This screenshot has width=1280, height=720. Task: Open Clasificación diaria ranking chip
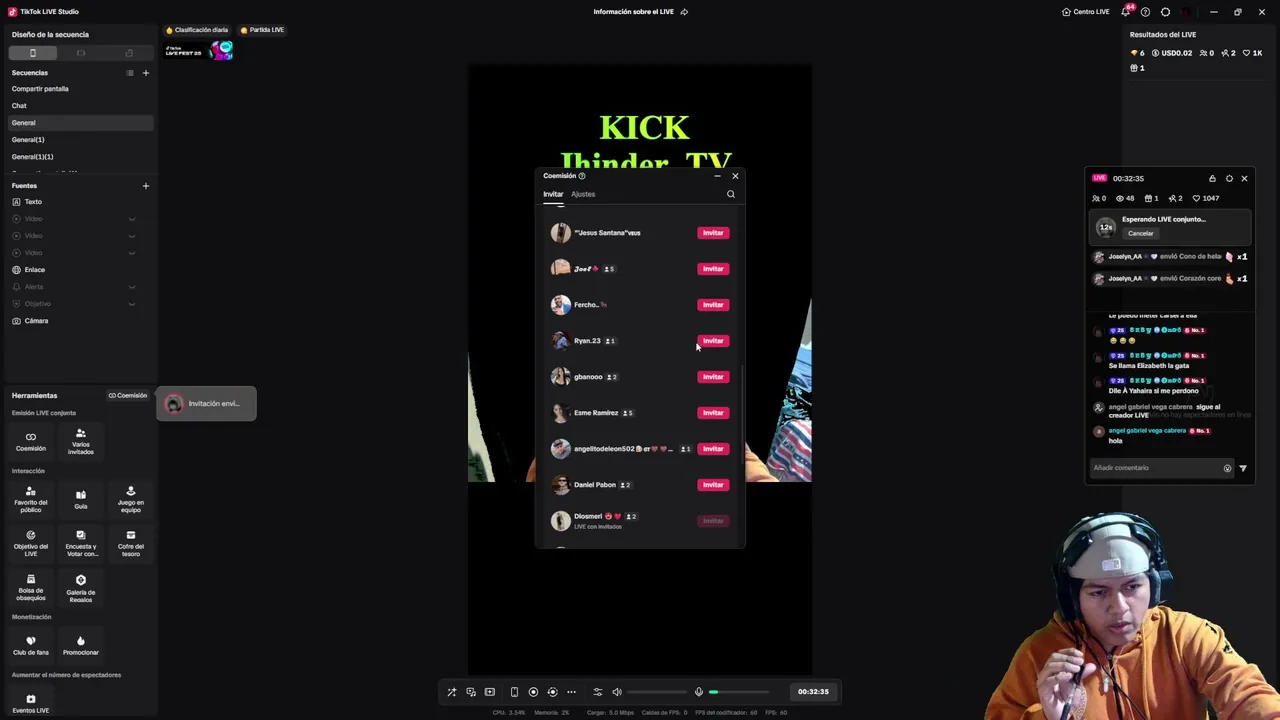click(x=197, y=30)
